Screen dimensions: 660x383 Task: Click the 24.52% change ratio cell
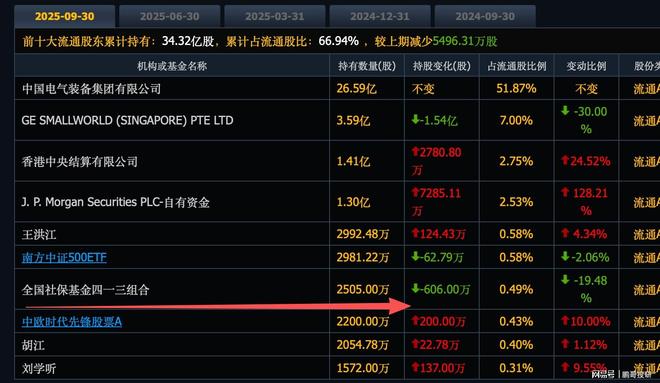(585, 161)
